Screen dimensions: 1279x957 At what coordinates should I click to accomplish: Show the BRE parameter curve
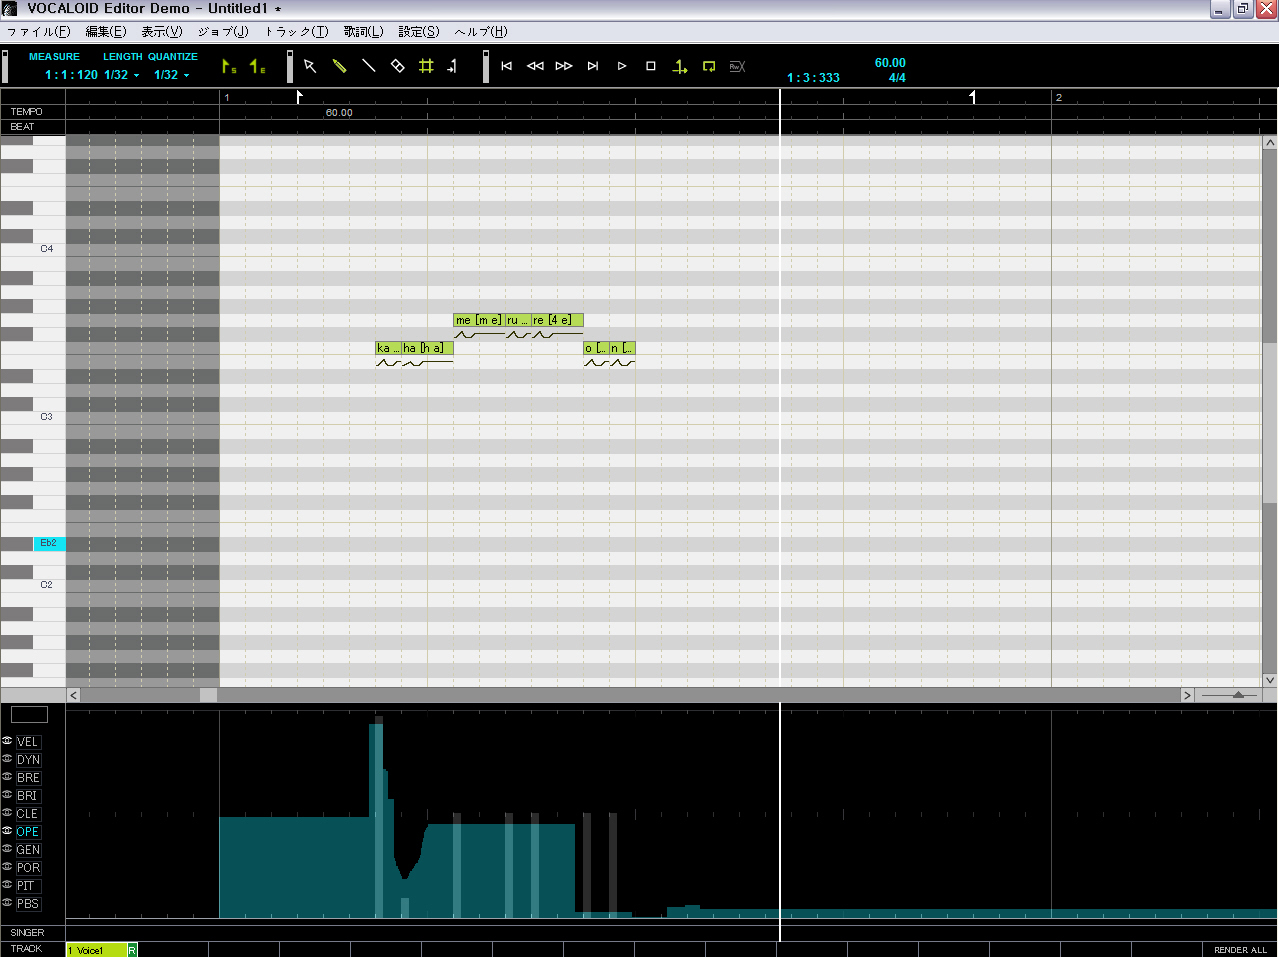click(x=28, y=778)
